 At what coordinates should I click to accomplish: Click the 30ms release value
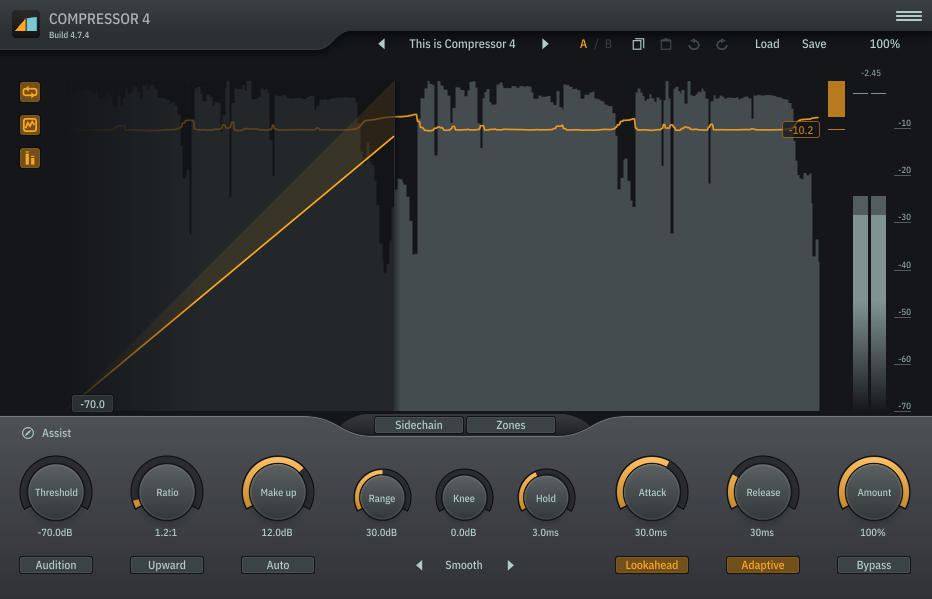[x=761, y=532]
